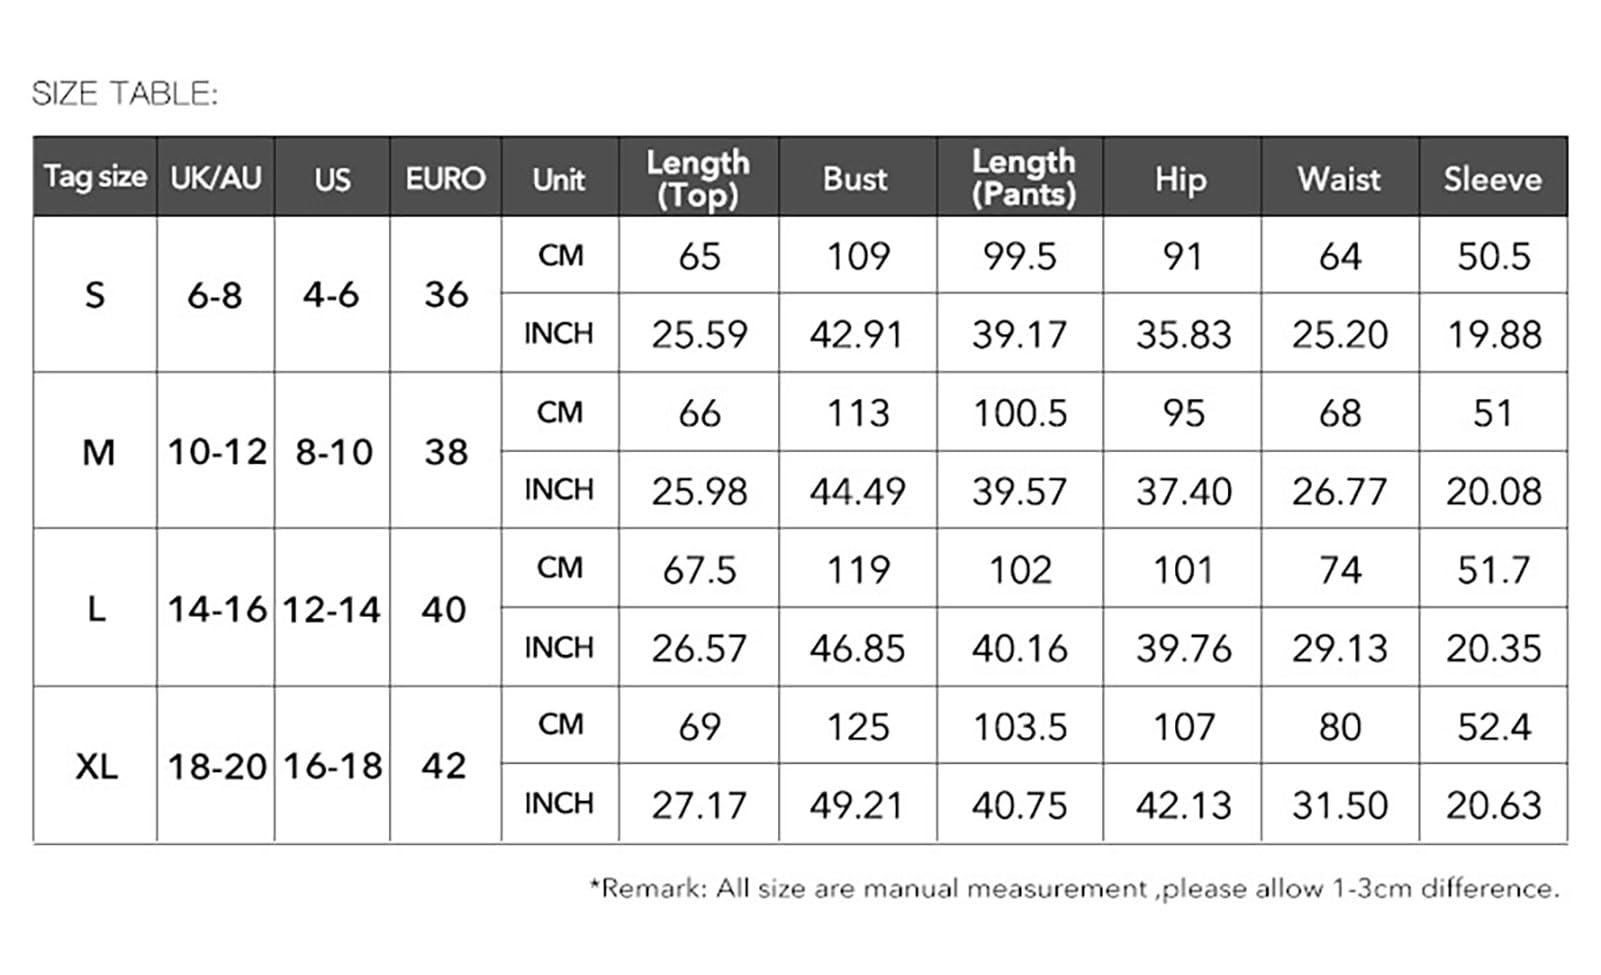Click the Waist column header
This screenshot has width=1601, height=975.
1340,177
